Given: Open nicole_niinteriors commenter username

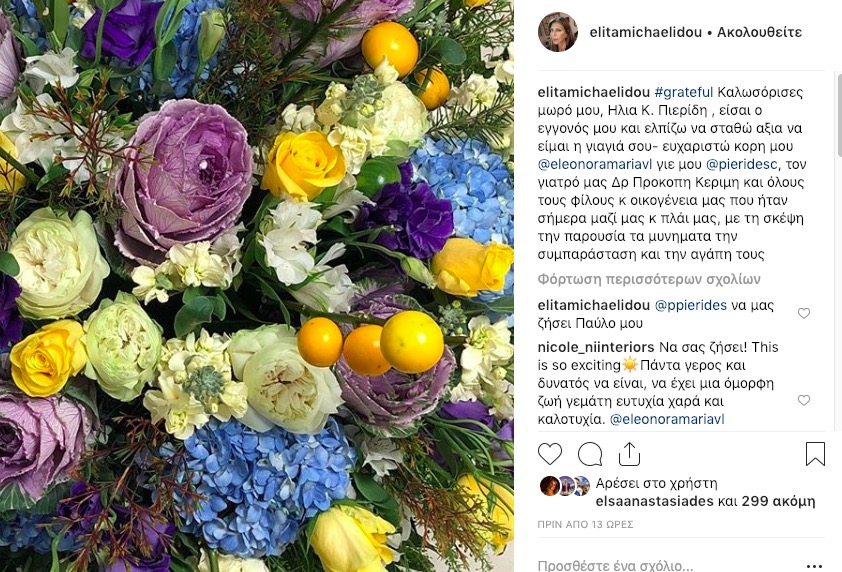Looking at the screenshot, I should pyautogui.click(x=596, y=347).
